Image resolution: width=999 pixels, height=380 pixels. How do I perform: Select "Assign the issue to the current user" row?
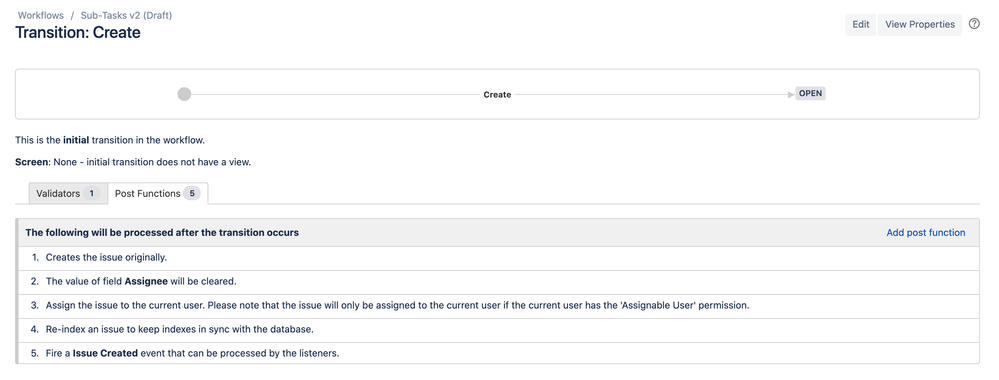click(x=498, y=306)
